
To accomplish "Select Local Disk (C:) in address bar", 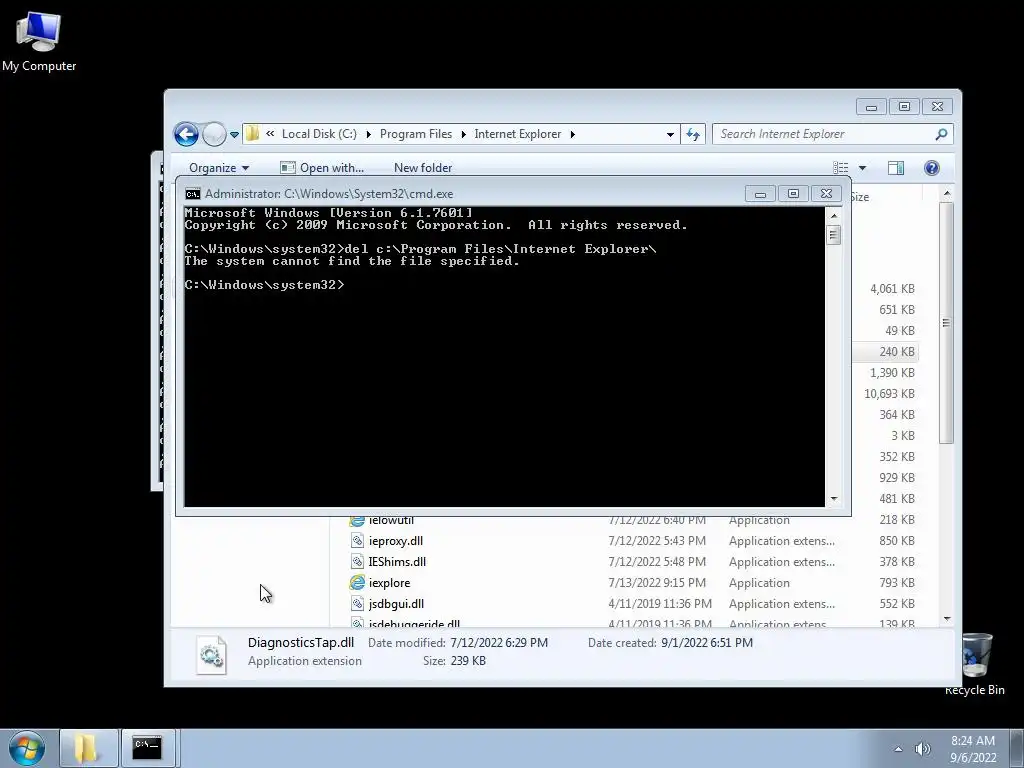I will click(x=319, y=134).
